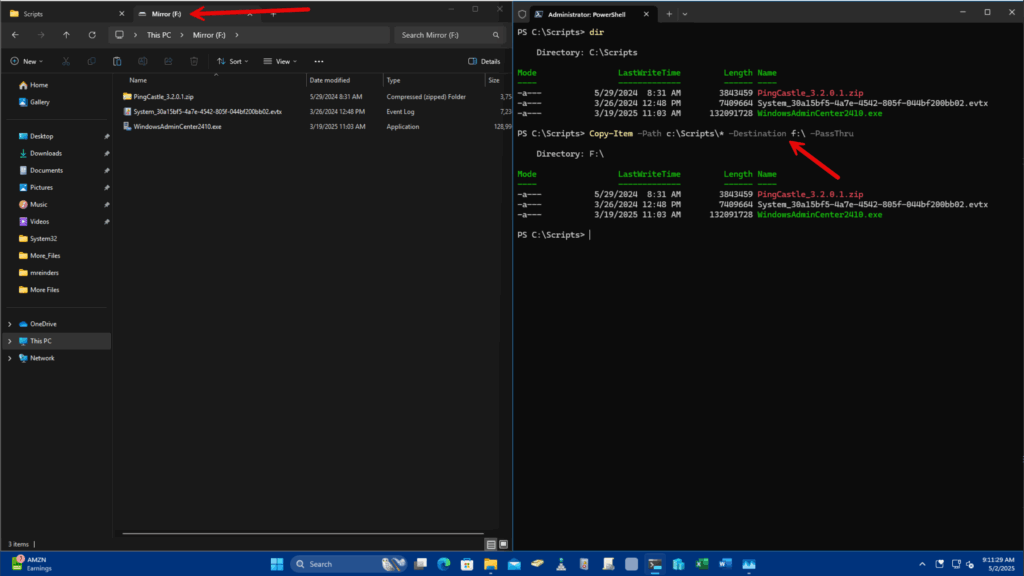Click the Copy icon in Explorer toolbar
Viewport: 1024px width, 576px height.
click(x=91, y=61)
